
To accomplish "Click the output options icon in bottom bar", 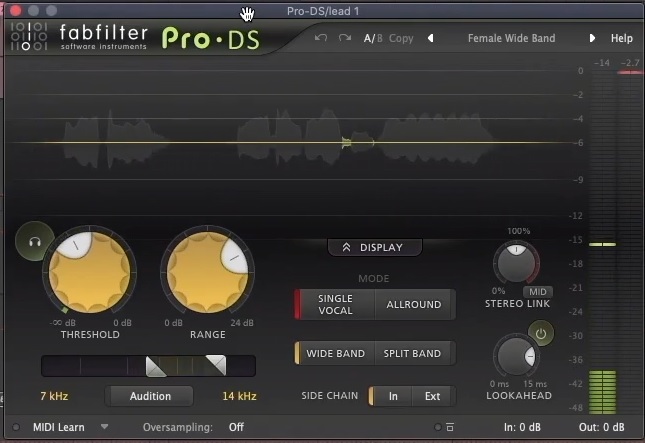I will 450,427.
